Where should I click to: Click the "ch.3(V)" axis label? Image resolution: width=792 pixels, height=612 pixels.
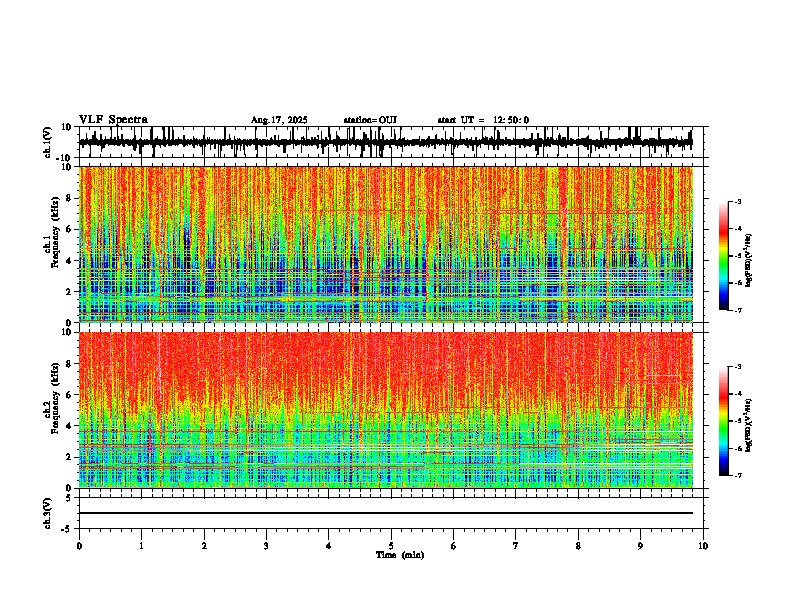pyautogui.click(x=48, y=513)
